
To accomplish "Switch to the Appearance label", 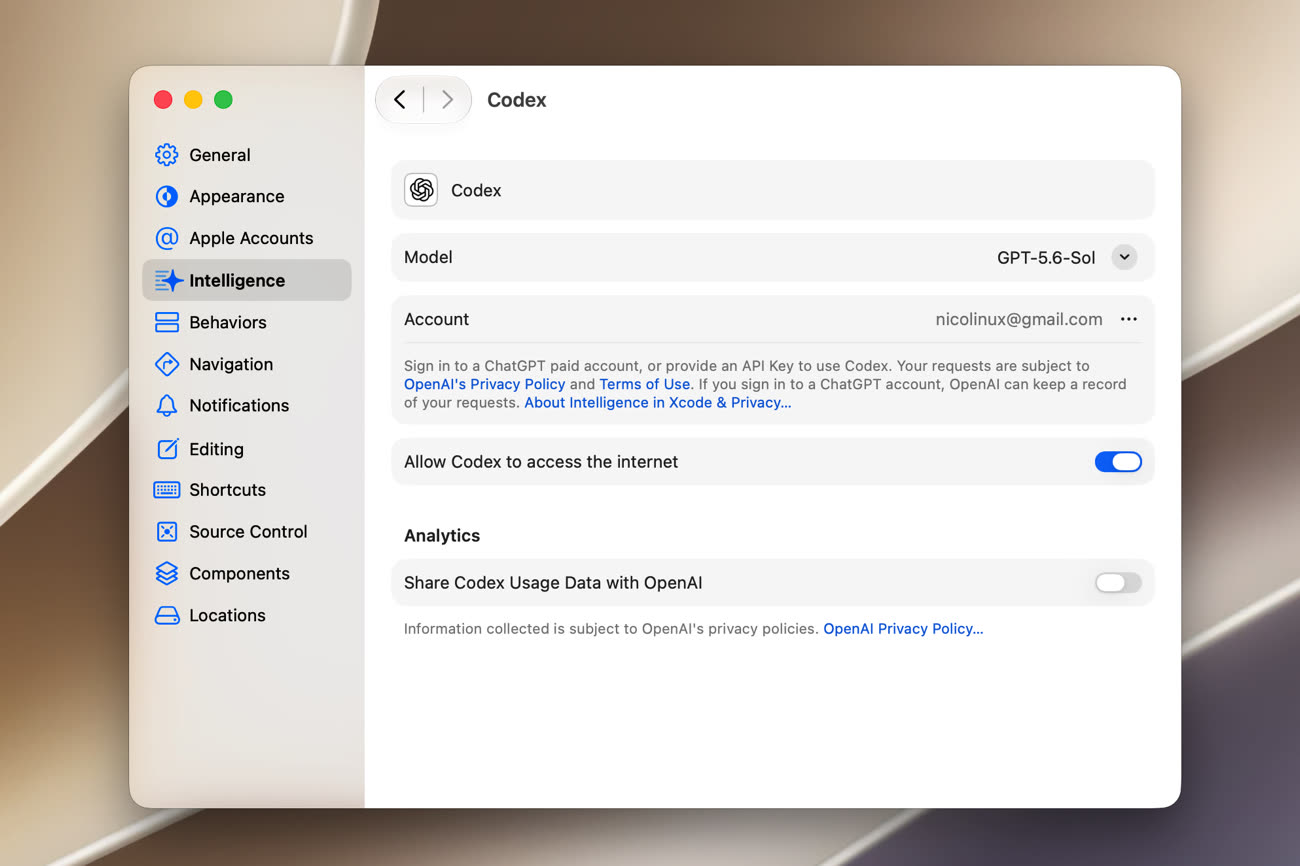I will coord(237,196).
